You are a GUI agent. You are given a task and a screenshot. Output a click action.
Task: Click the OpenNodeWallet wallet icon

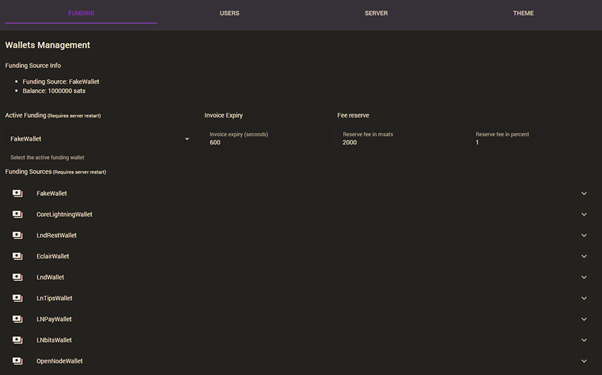17,361
